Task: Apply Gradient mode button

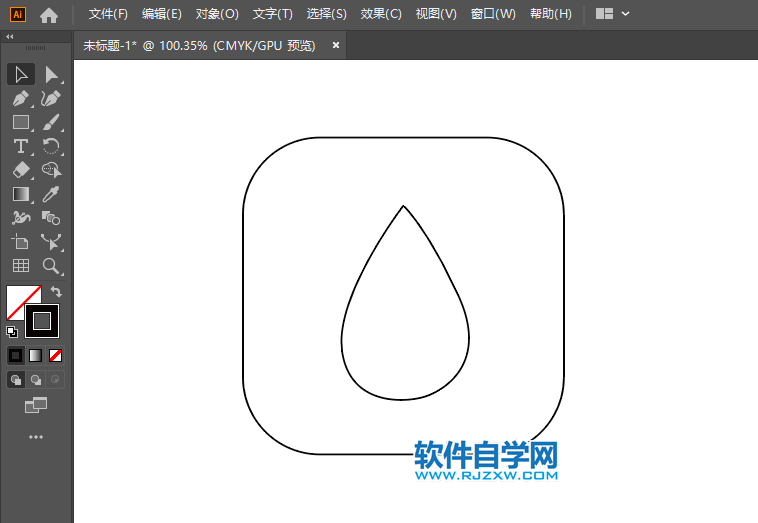Action: [35, 356]
